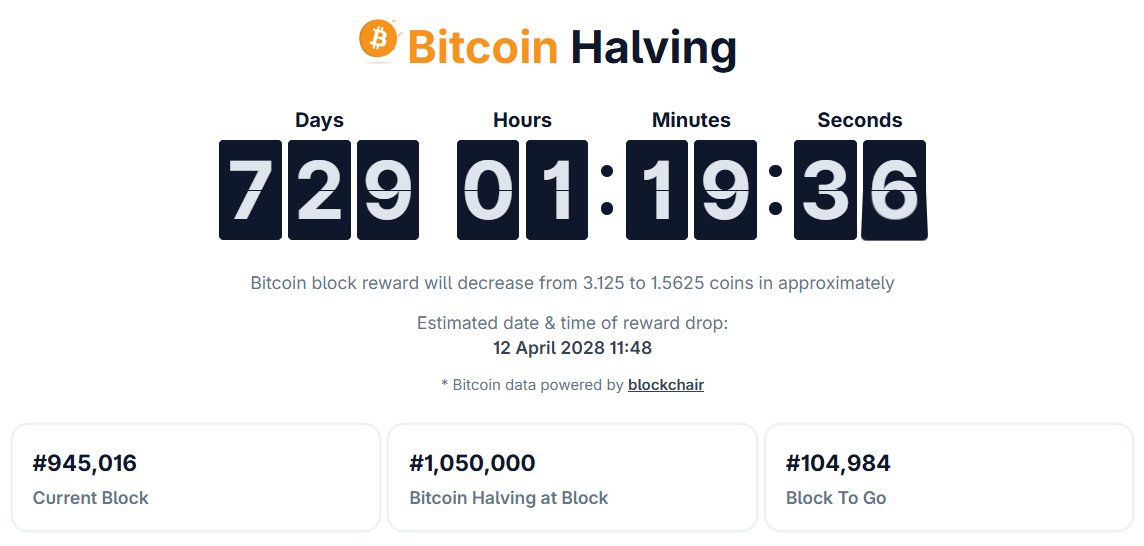Click the second Minutes digit tile showing 9
Screen dimensions: 1144x546
pos(725,190)
